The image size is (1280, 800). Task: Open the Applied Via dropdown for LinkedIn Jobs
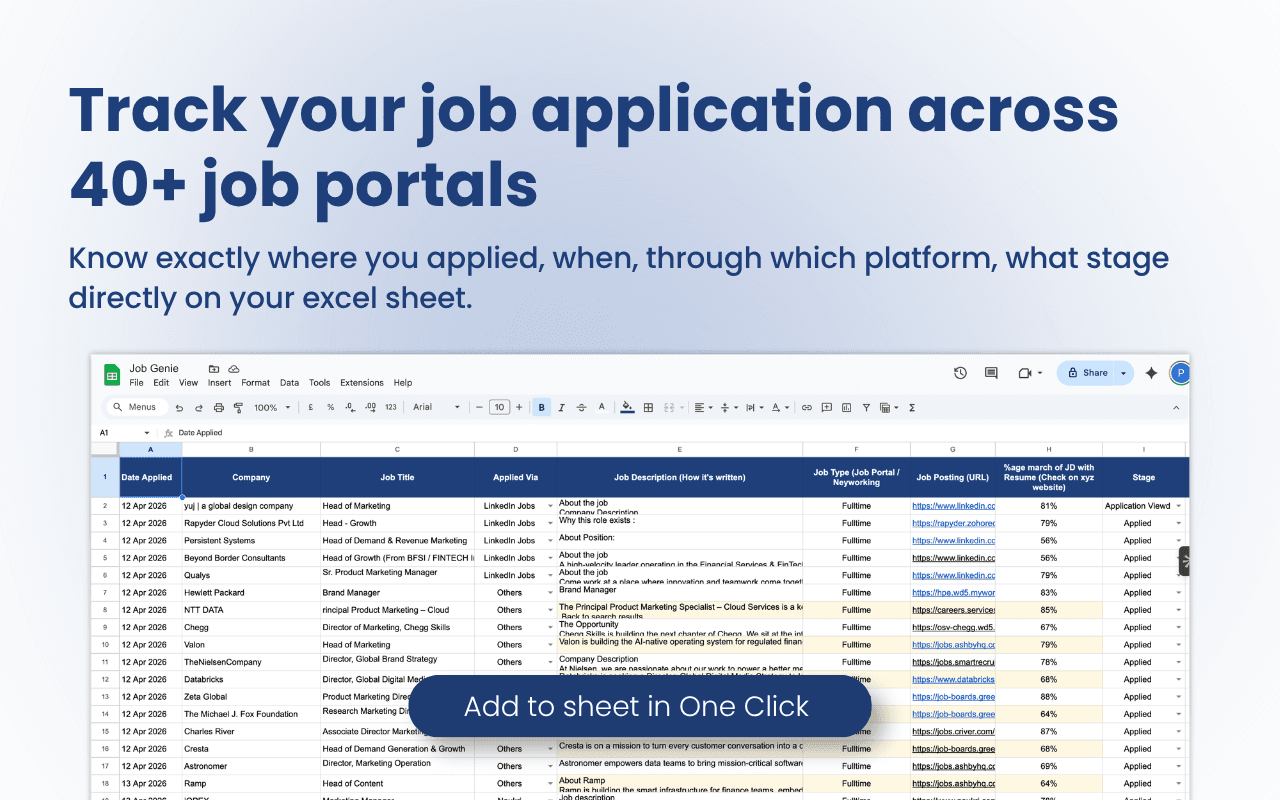[x=549, y=505]
